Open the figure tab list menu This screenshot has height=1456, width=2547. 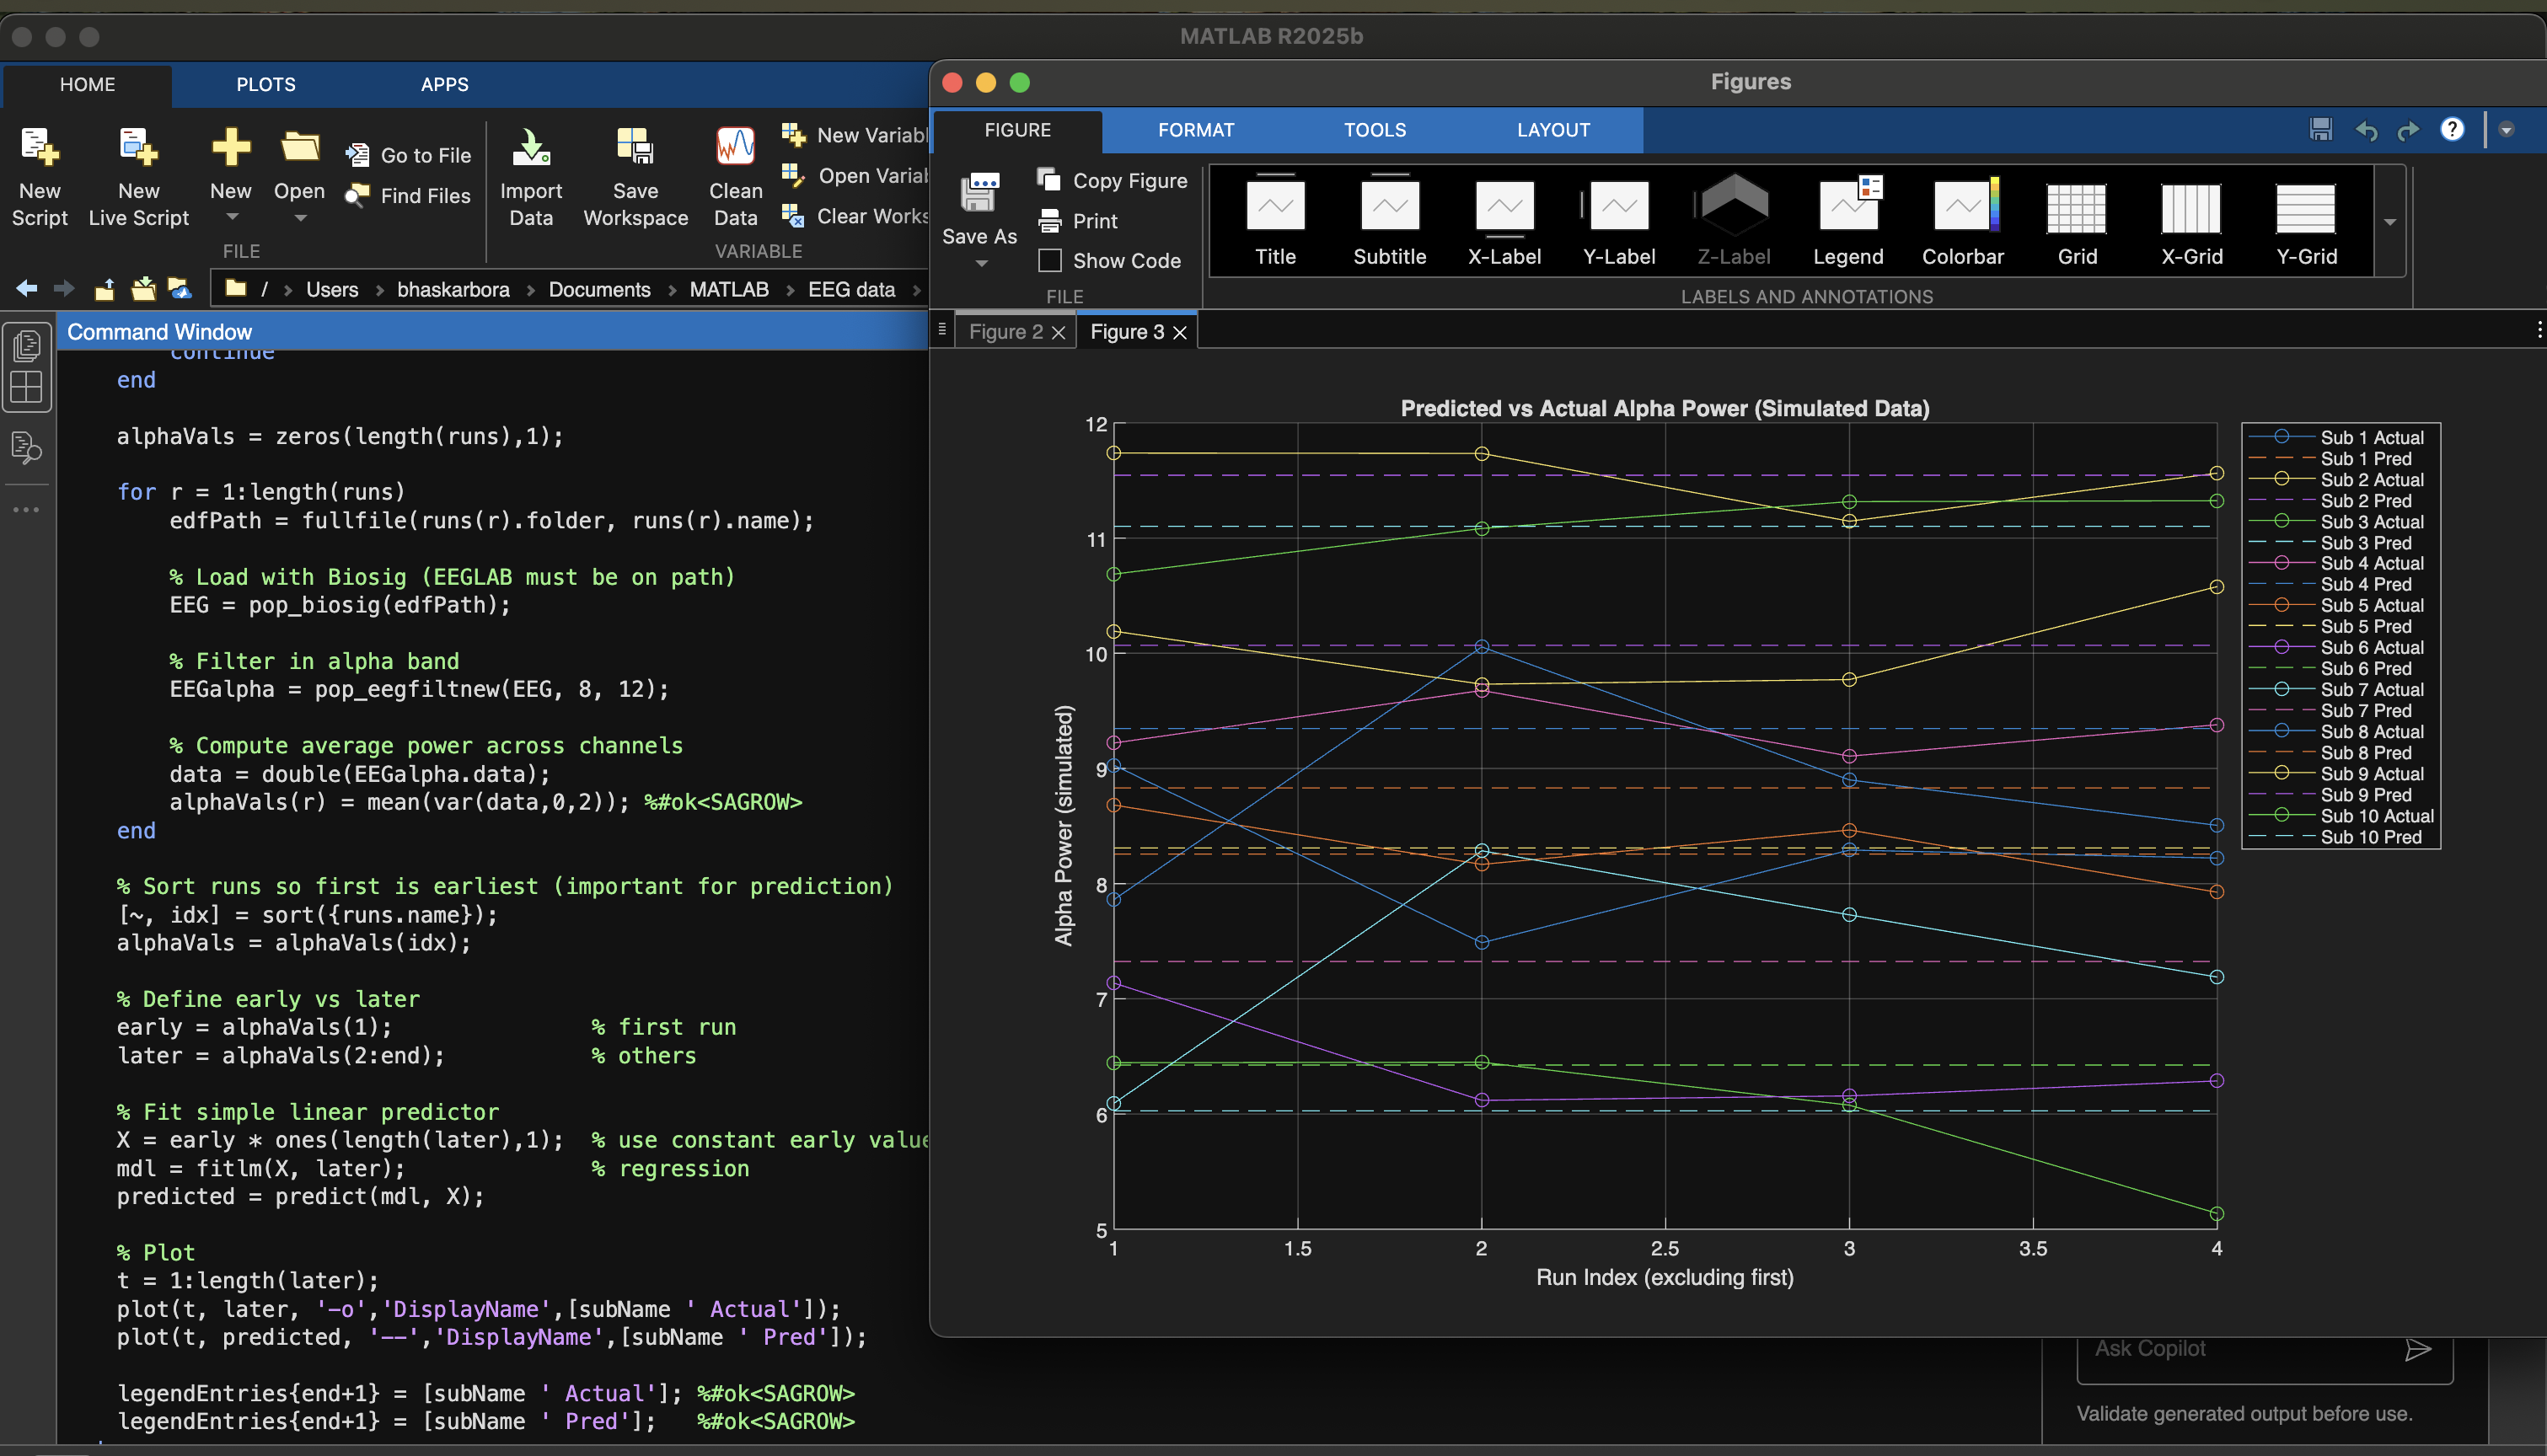pos(941,330)
